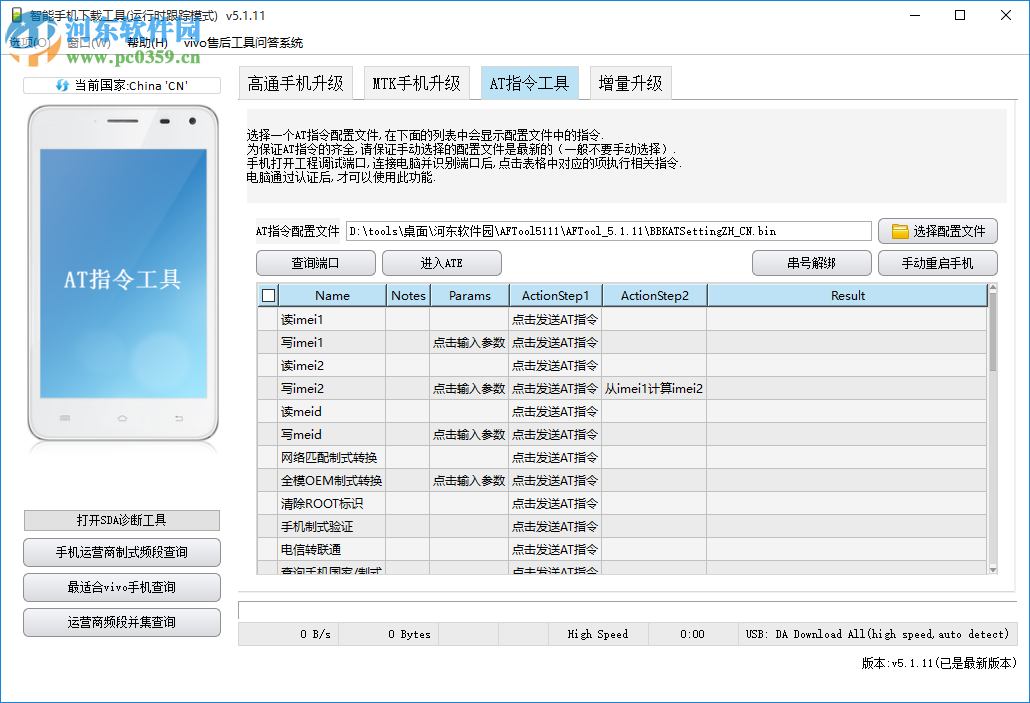Click the app icon in the title bar

(16, 15)
